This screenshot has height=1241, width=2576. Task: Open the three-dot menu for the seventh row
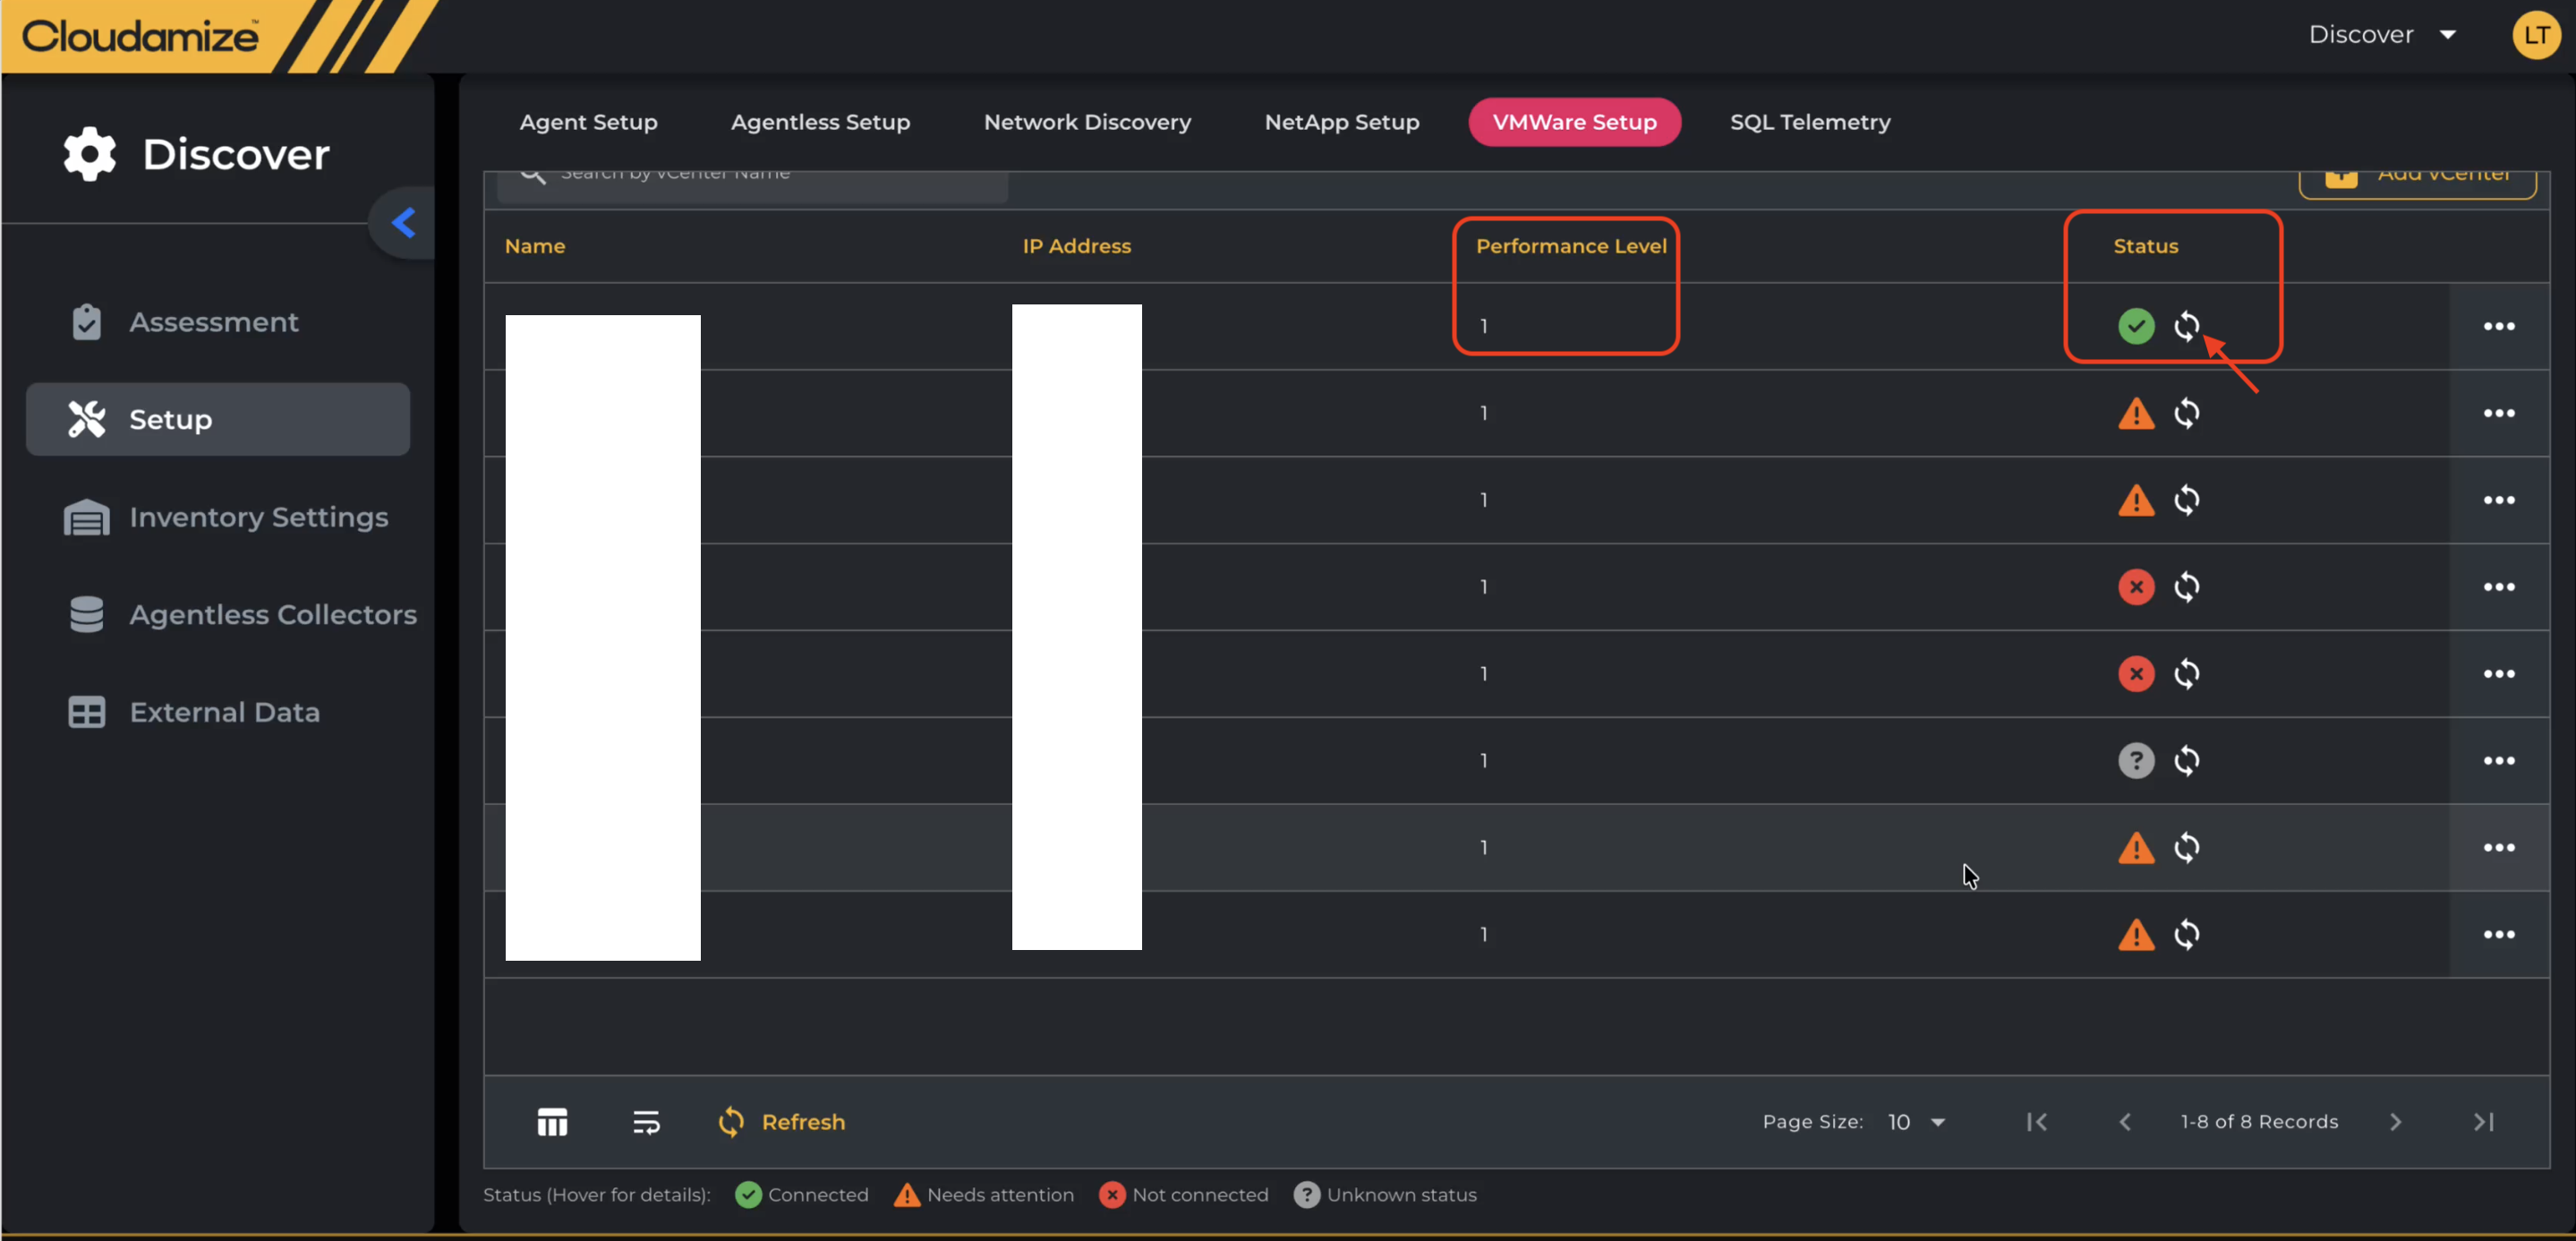pyautogui.click(x=2498, y=848)
